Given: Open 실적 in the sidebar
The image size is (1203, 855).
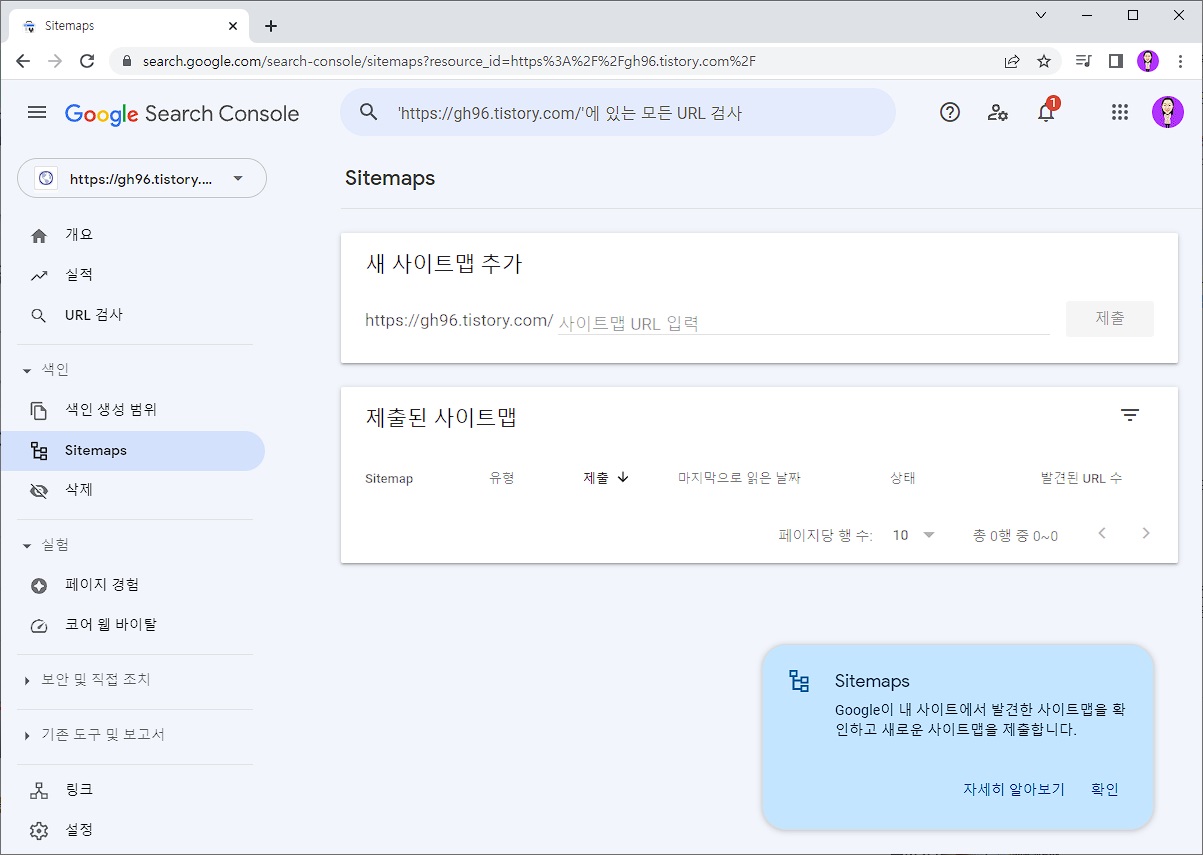Looking at the screenshot, I should (132, 275).
